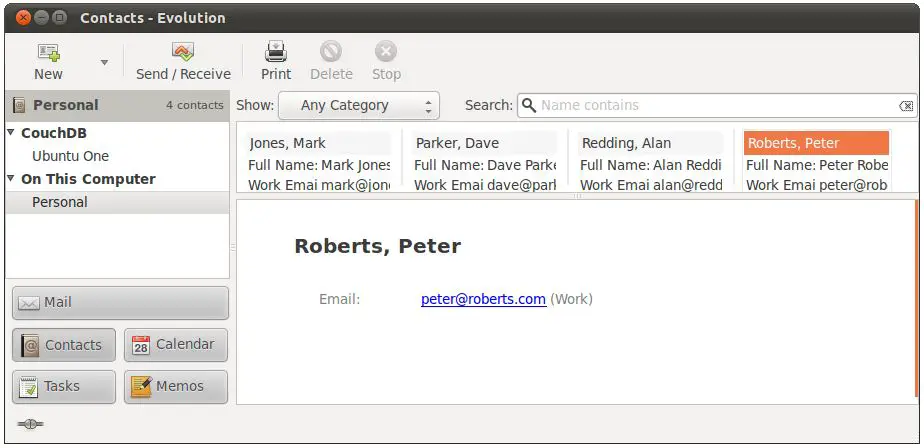Click the Roberts, Peter heading in preview
This screenshot has height=448, width=924.
[377, 246]
